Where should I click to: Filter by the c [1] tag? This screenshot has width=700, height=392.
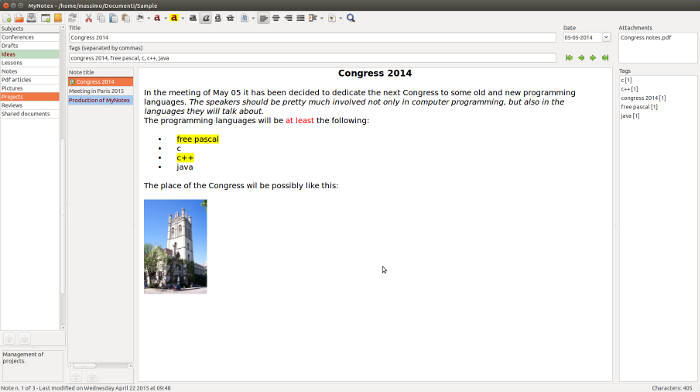point(626,80)
